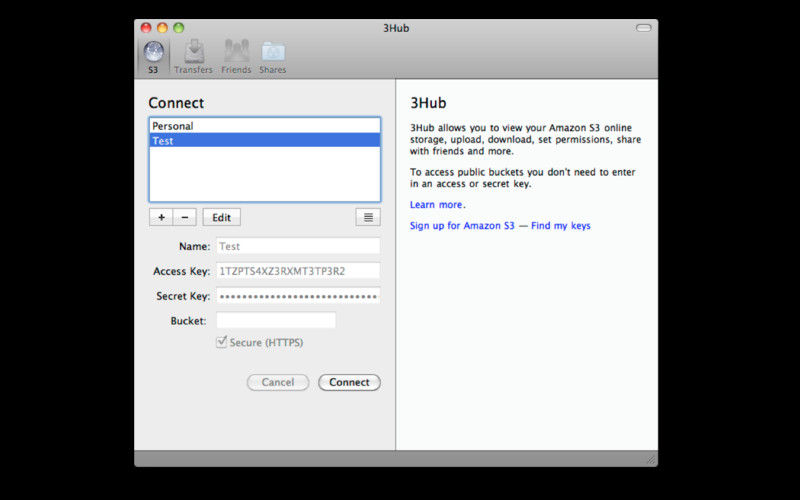This screenshot has width=800, height=500.
Task: Click the Access Key field
Action: [298, 271]
